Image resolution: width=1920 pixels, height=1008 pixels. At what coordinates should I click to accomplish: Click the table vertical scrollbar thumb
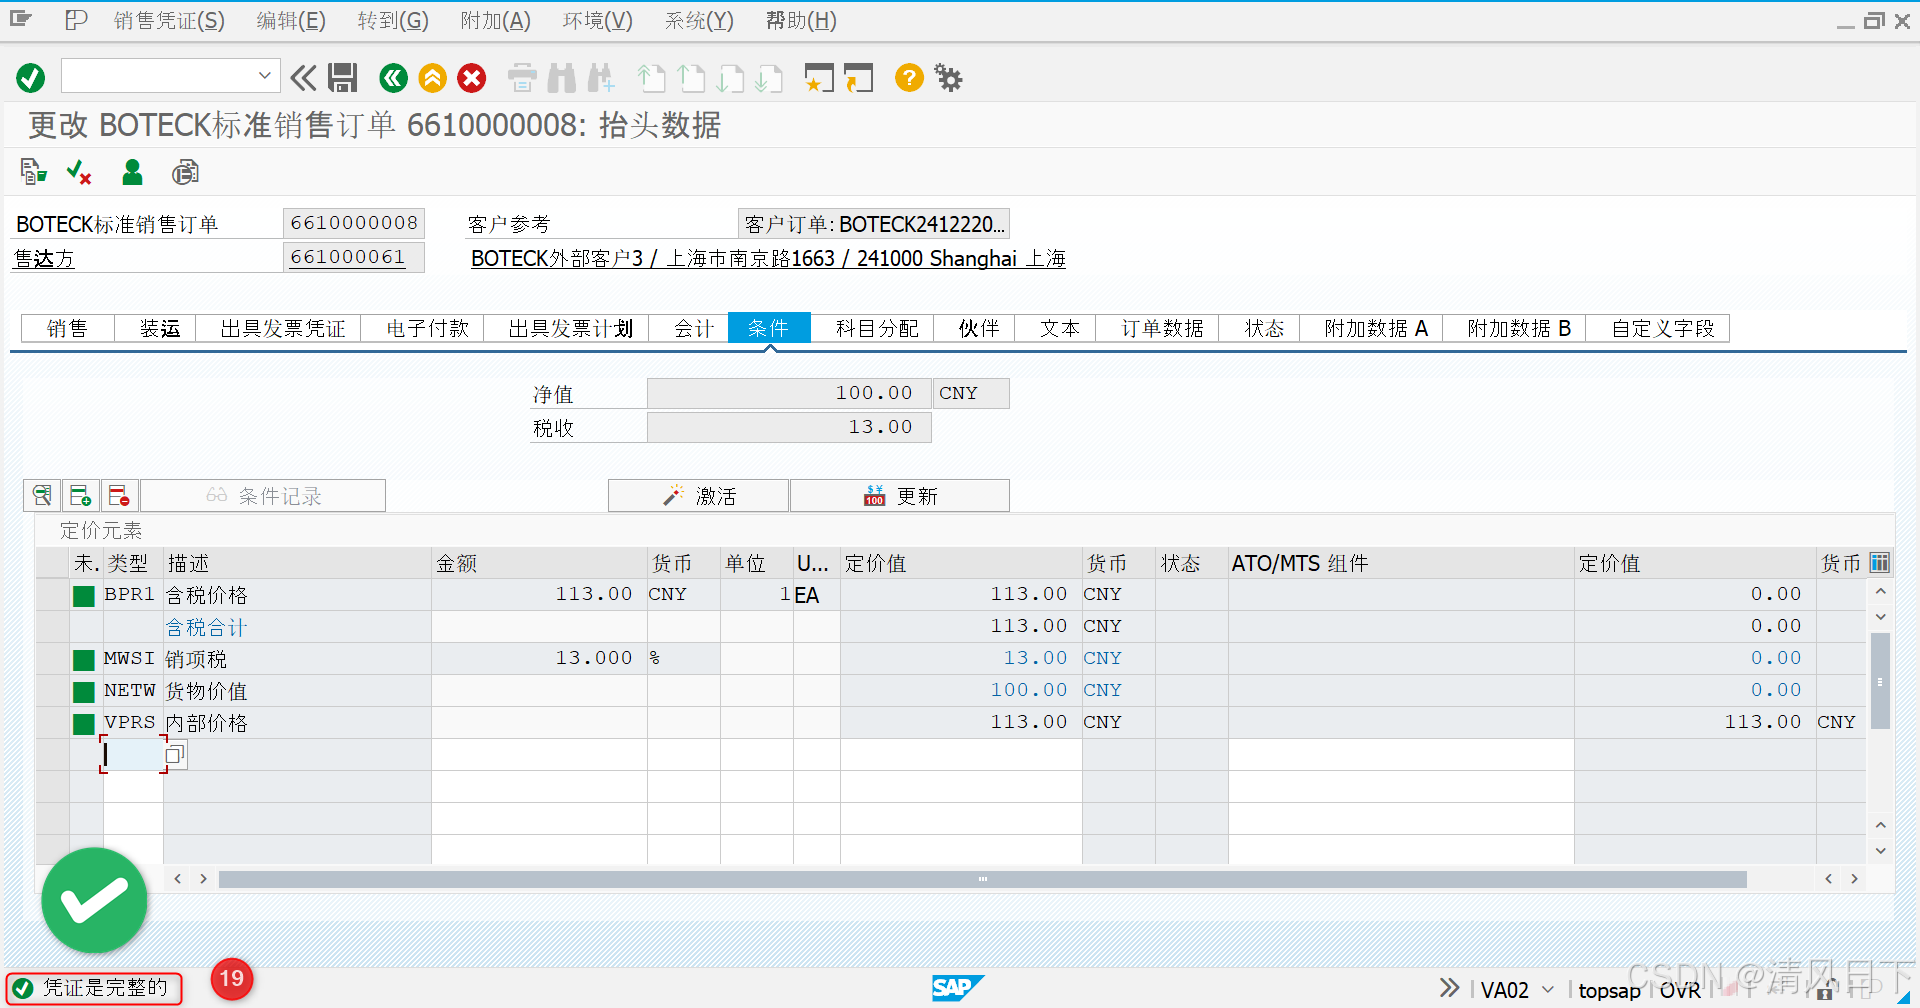(1880, 681)
